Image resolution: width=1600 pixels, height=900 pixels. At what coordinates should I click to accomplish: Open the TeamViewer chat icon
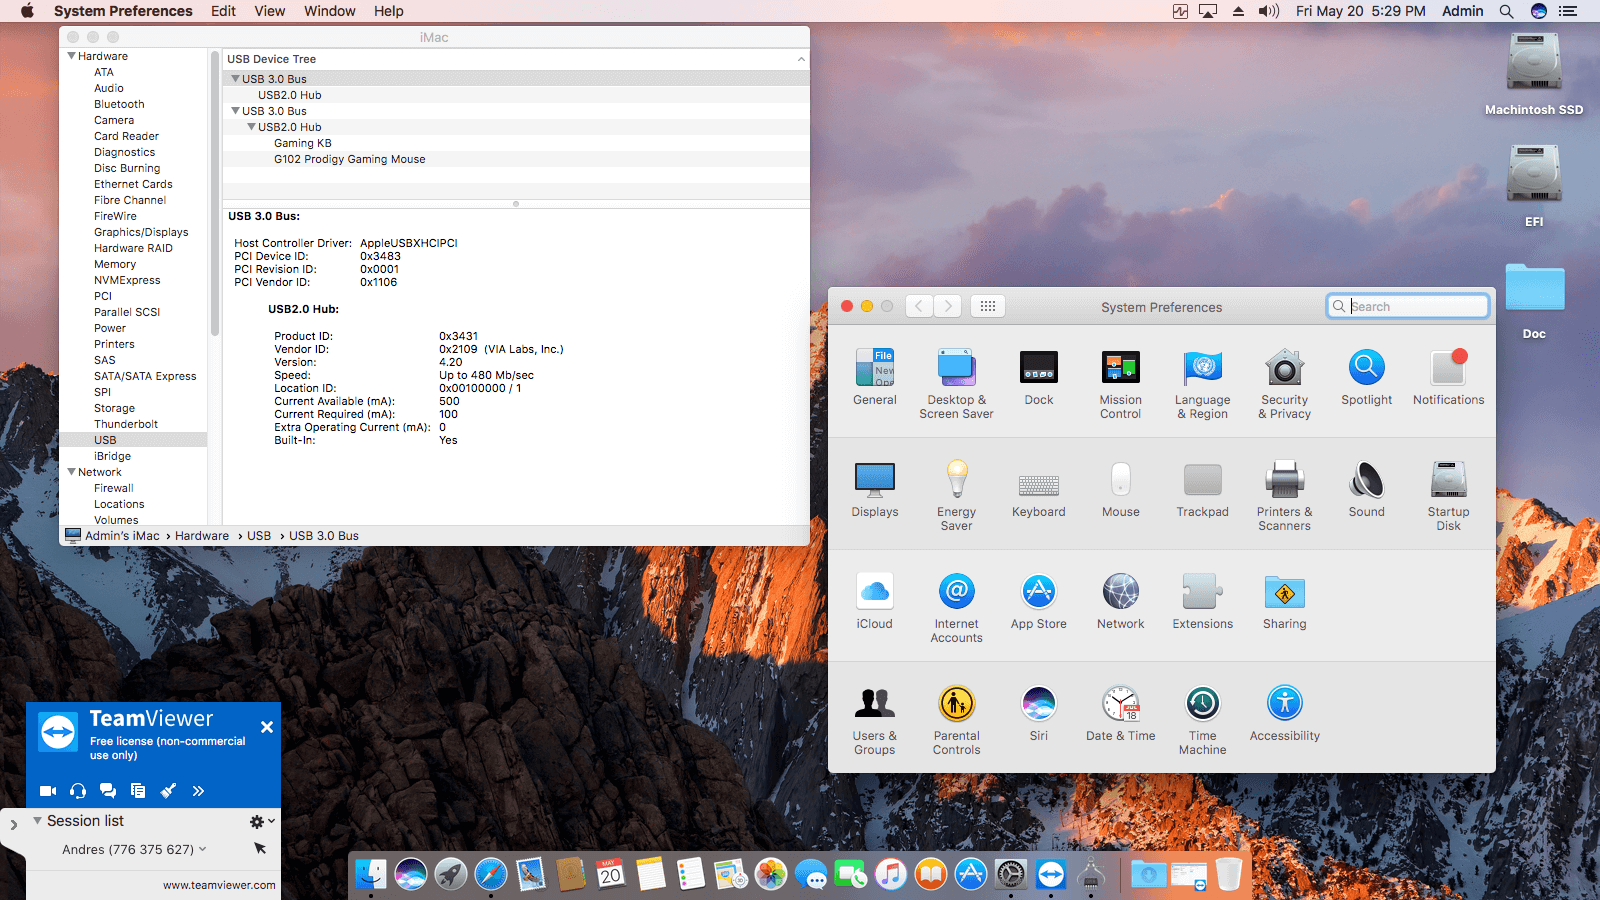point(107,790)
